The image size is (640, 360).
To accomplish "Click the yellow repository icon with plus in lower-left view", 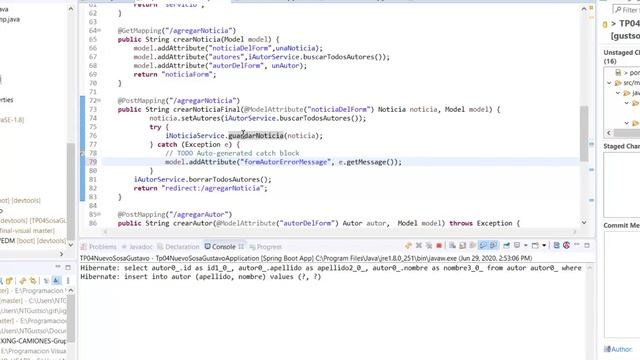I will [x=9, y=281].
